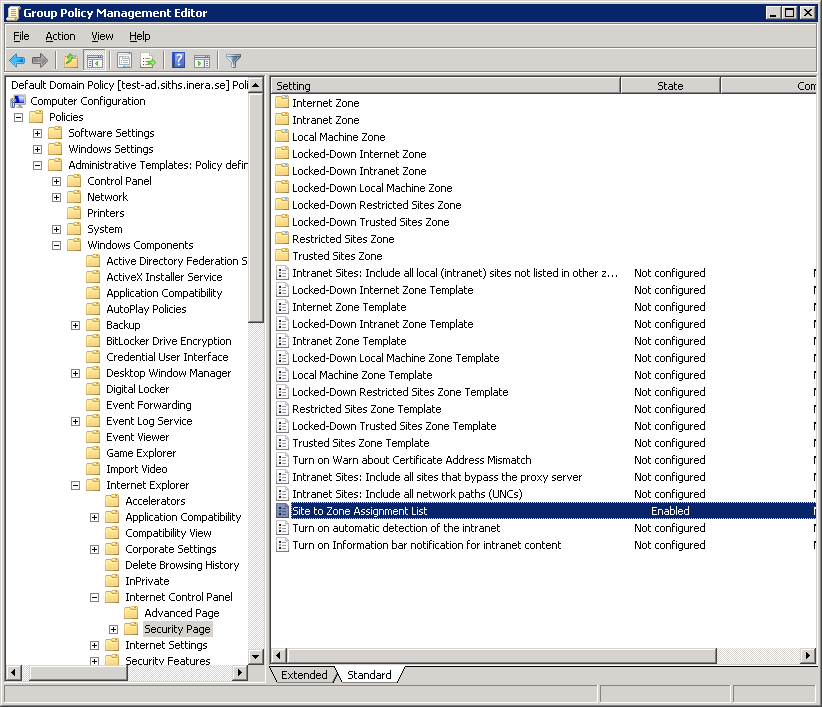Click settings list horizontal scrollbar left arrow
Screen dimensions: 822x707
tap(278, 655)
